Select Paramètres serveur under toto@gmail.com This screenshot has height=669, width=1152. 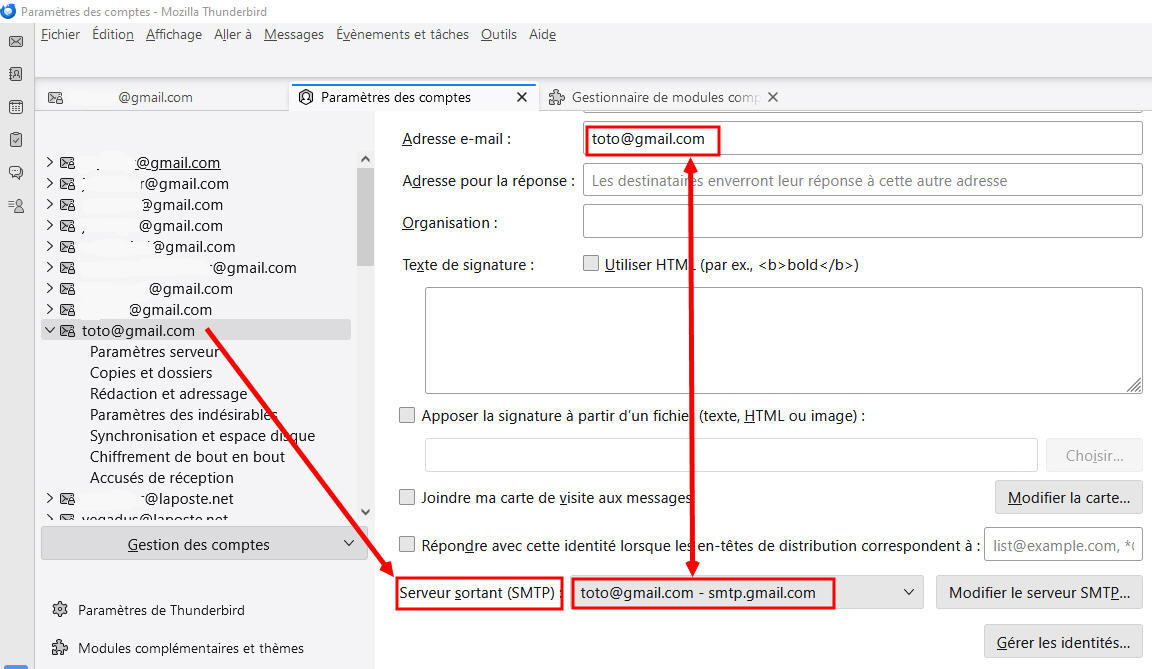(154, 352)
